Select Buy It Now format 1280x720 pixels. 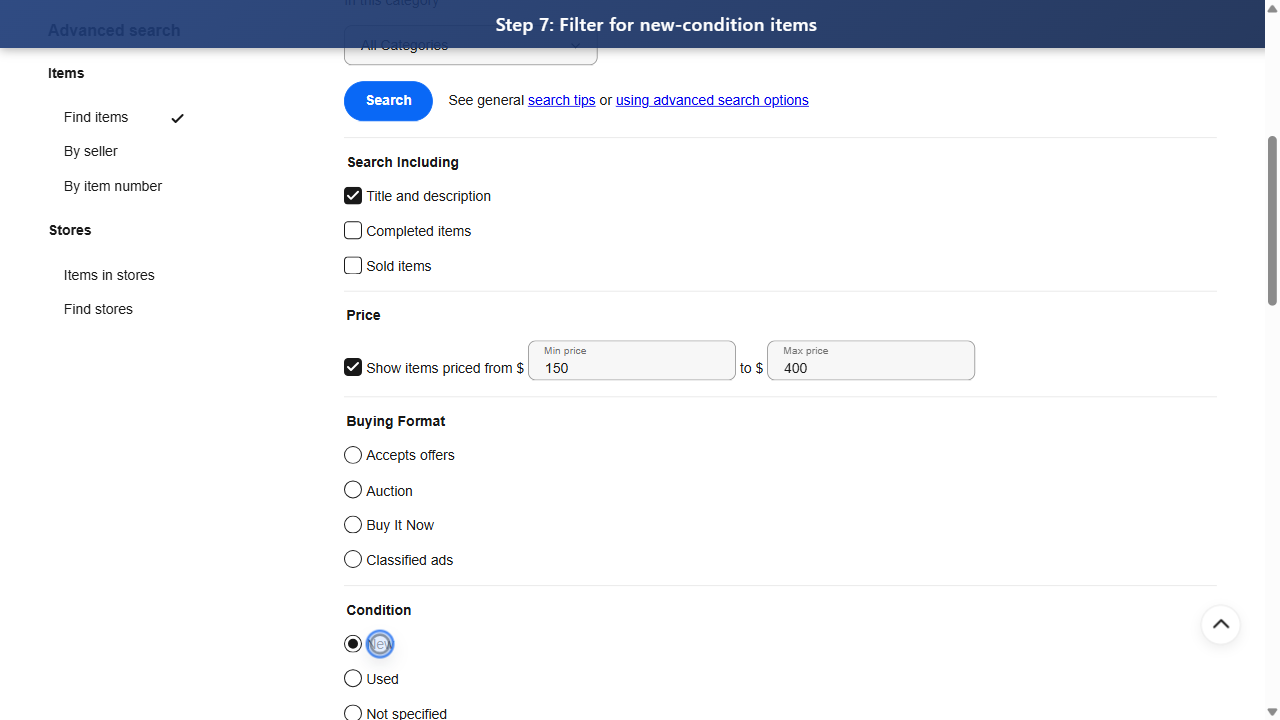click(352, 524)
